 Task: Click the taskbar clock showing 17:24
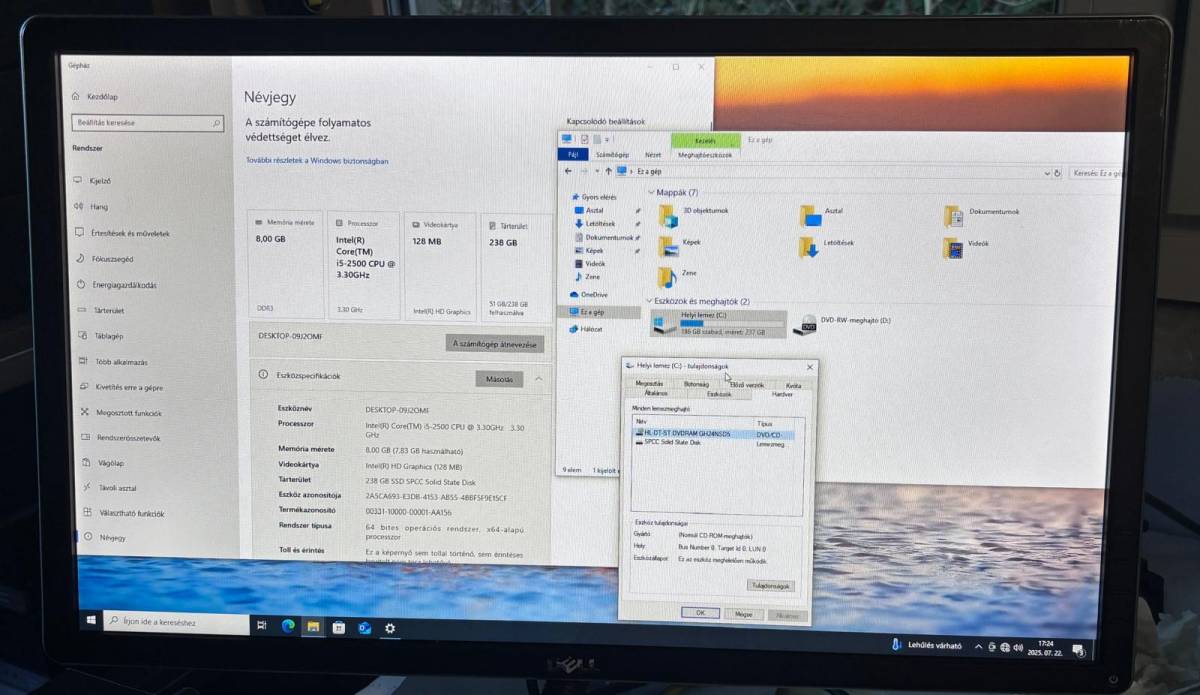(x=1045, y=649)
